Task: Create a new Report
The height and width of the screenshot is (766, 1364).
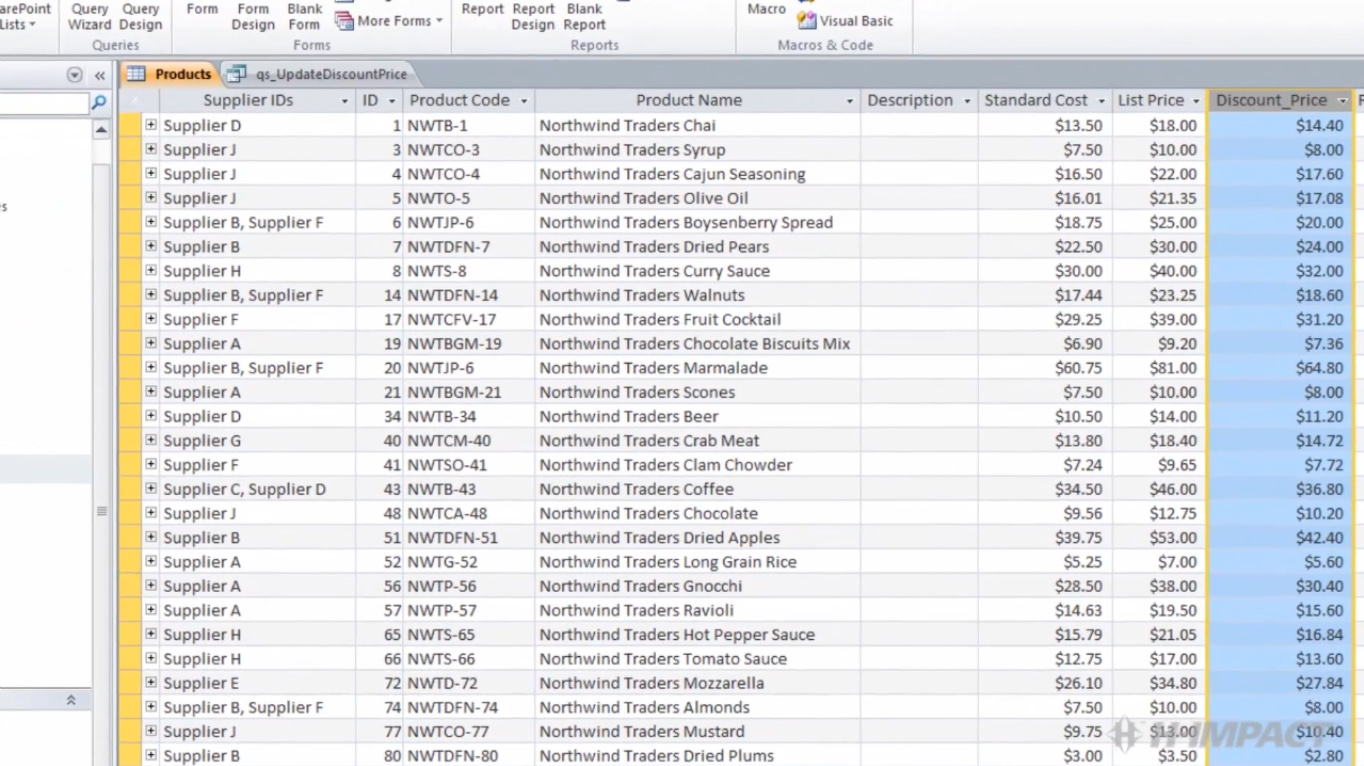Action: [482, 10]
